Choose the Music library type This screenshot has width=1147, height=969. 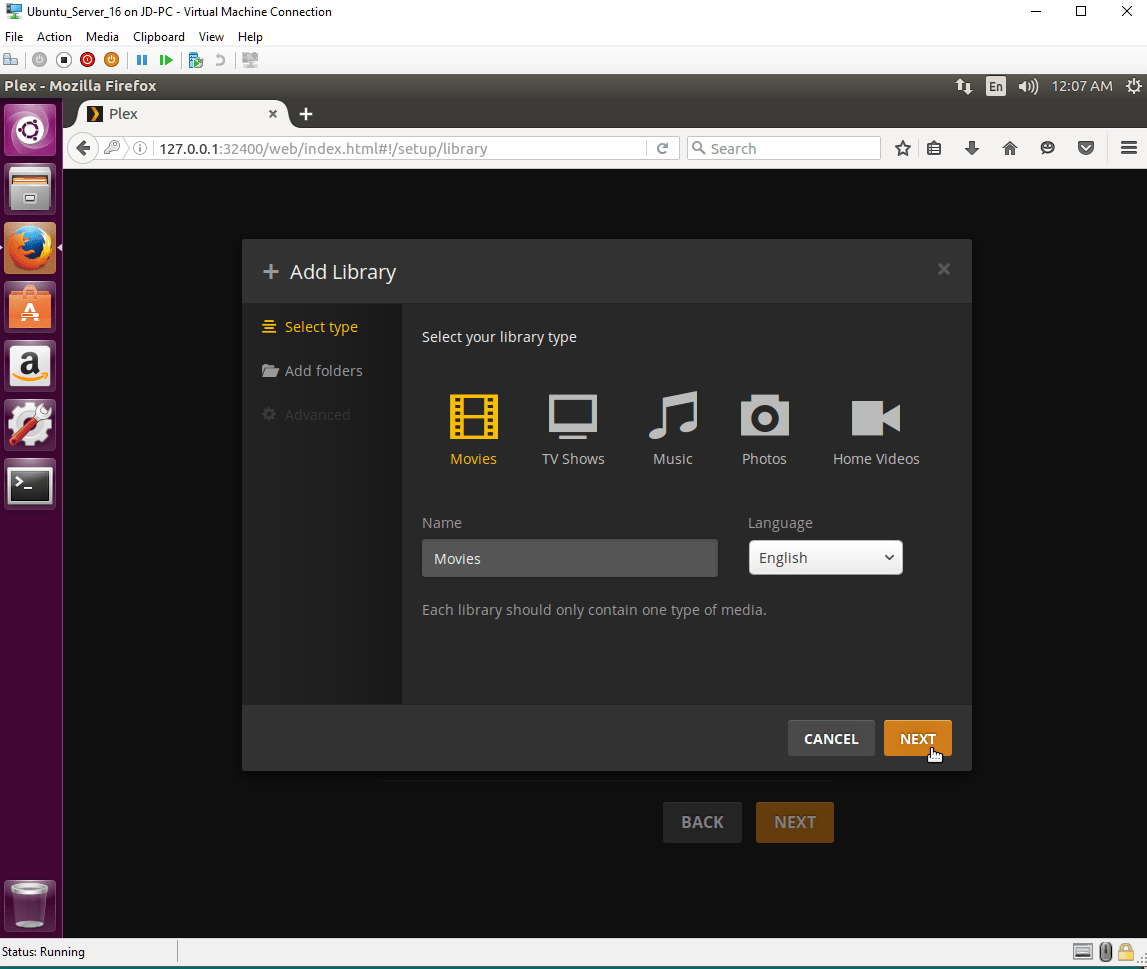(672, 429)
